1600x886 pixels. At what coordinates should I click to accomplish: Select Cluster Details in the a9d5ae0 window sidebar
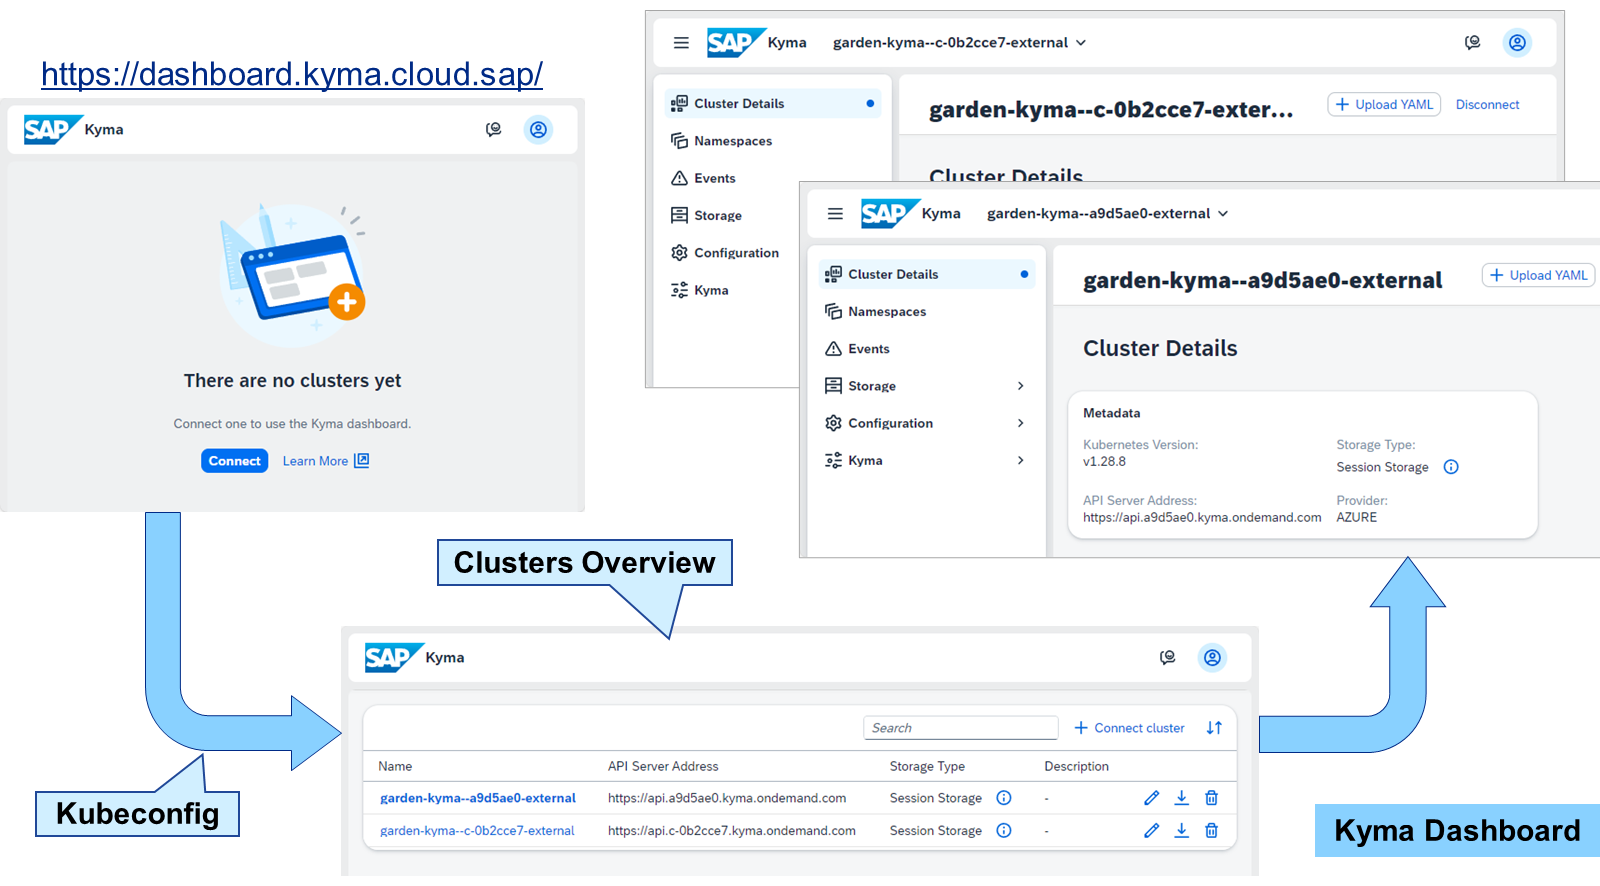click(x=926, y=274)
